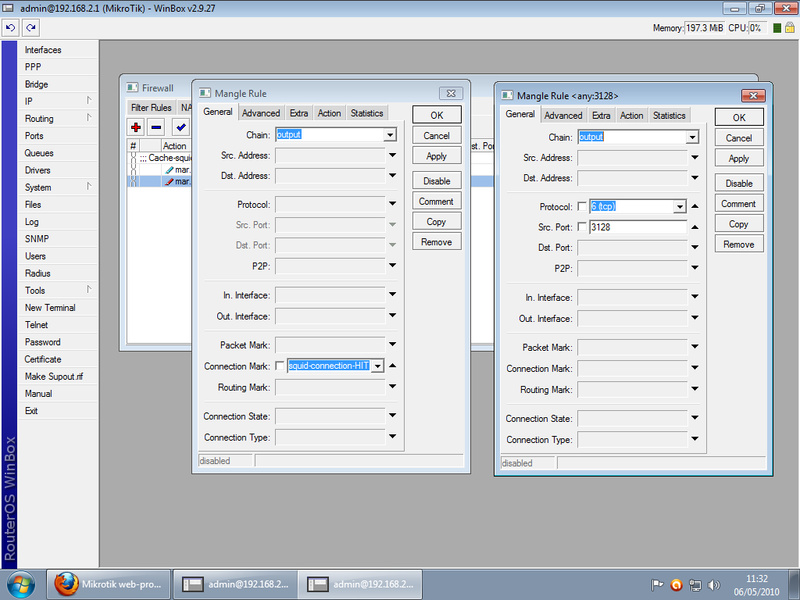Switch to Action tab in Mangle Rule any:3128
This screenshot has height=600, width=800.
(632, 116)
